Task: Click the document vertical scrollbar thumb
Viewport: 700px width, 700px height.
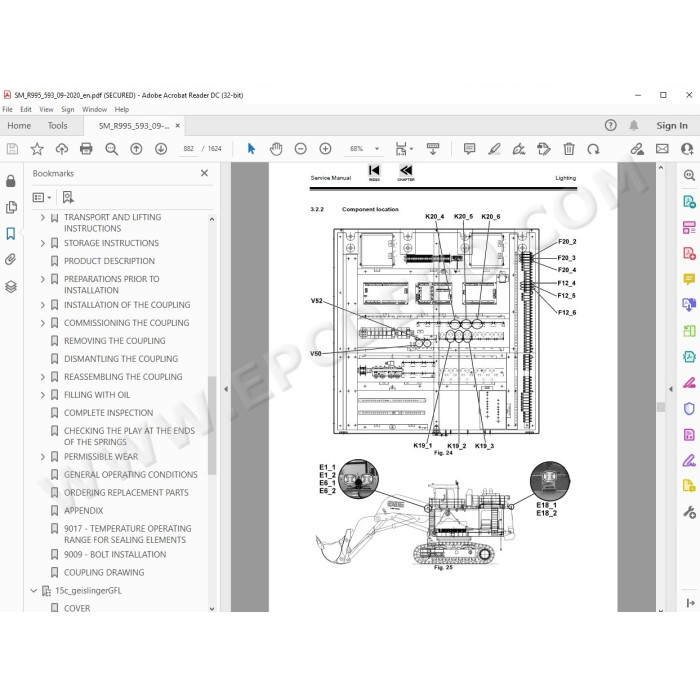Action: [661, 407]
